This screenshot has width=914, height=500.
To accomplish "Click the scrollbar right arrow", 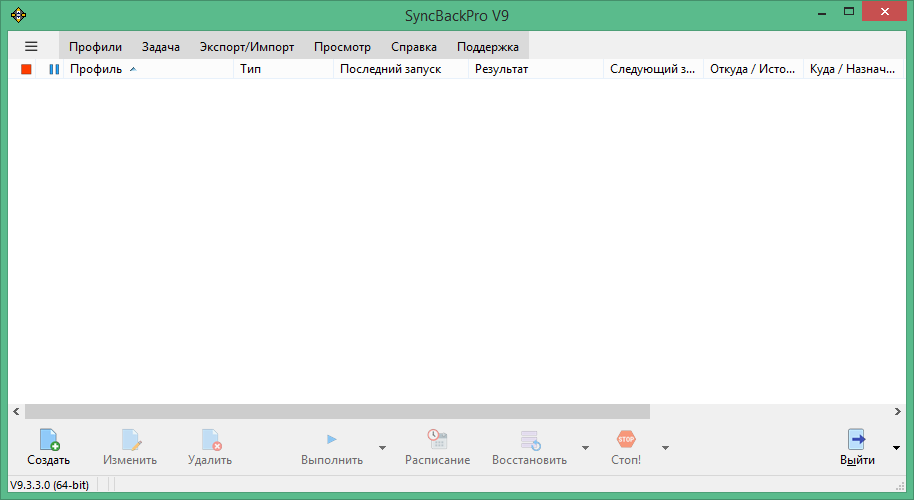I will pos(898,411).
